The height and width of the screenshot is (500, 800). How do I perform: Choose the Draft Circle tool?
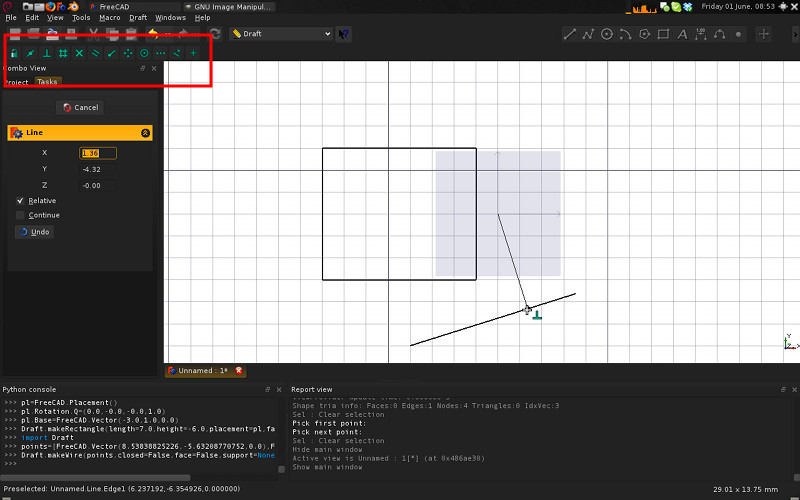(607, 34)
